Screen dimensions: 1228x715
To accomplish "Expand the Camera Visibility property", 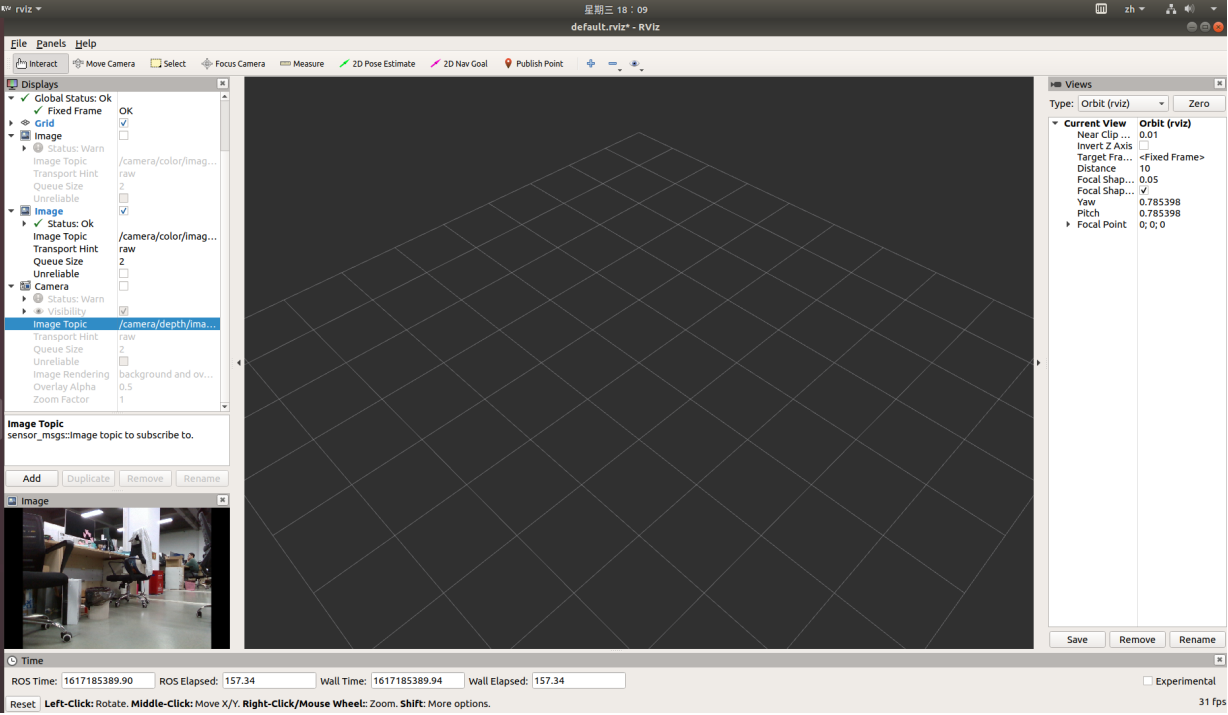I will [x=24, y=312].
